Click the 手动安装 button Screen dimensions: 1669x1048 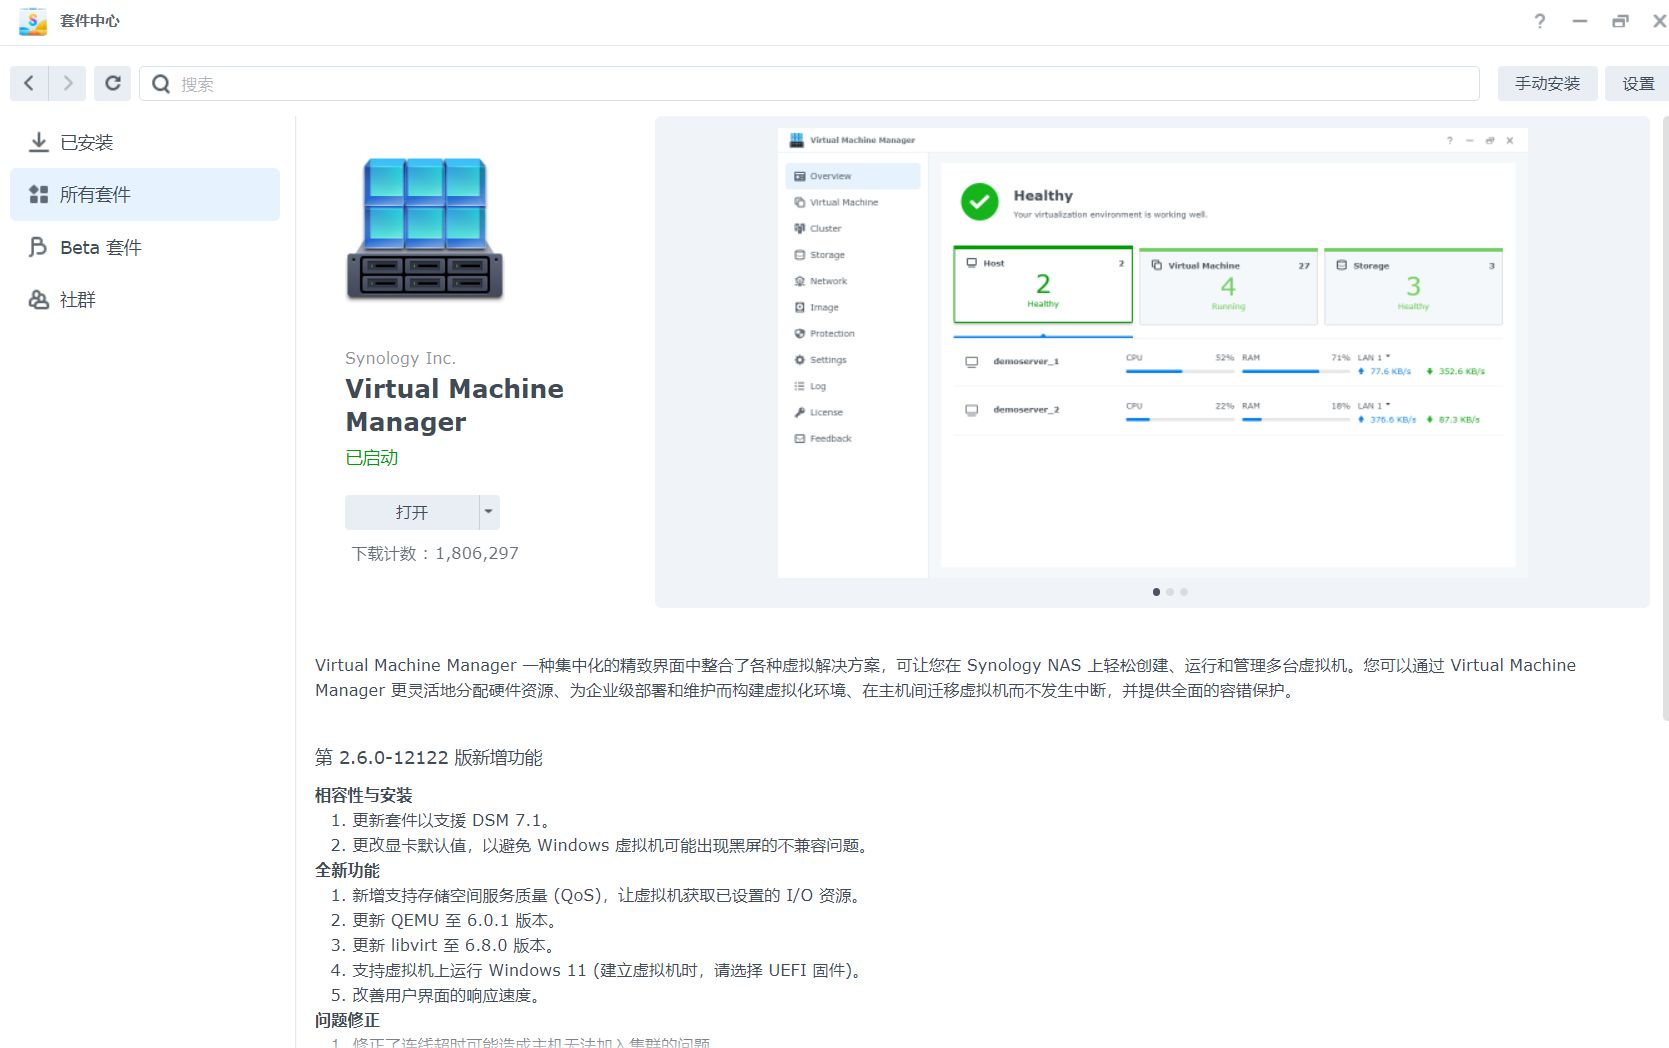(1546, 84)
